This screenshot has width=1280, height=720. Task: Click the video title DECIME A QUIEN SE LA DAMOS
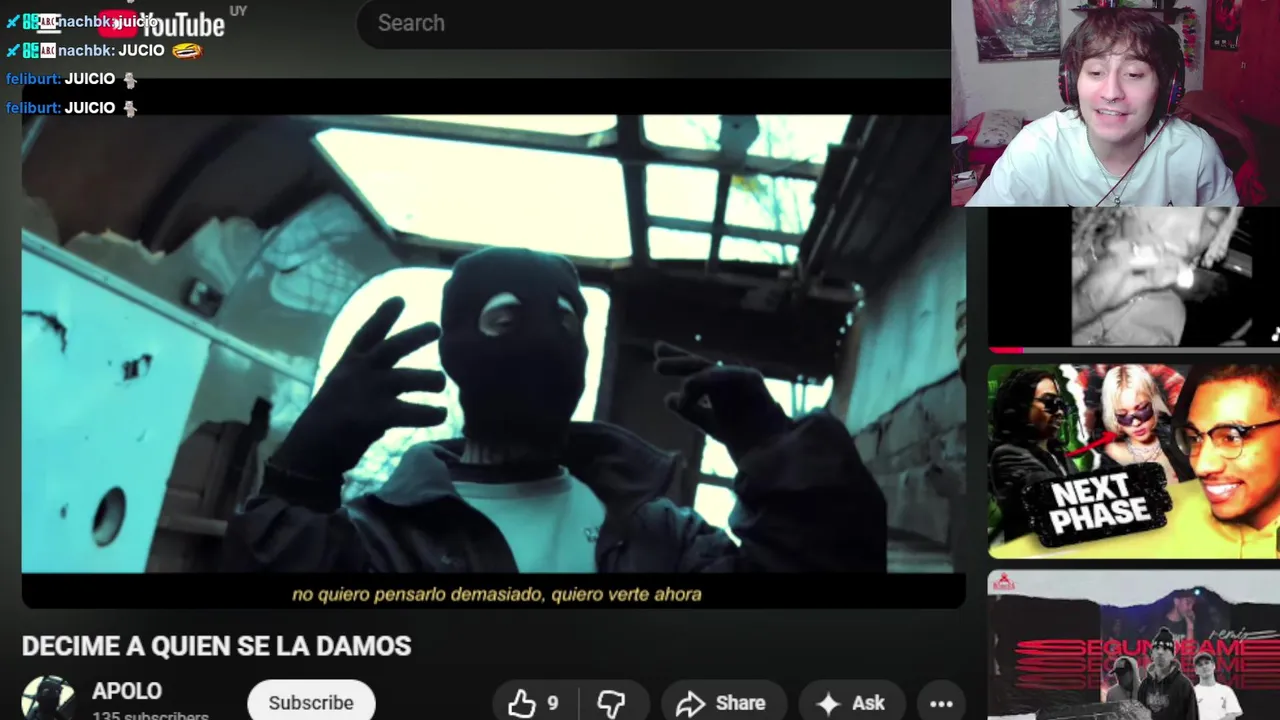[217, 646]
